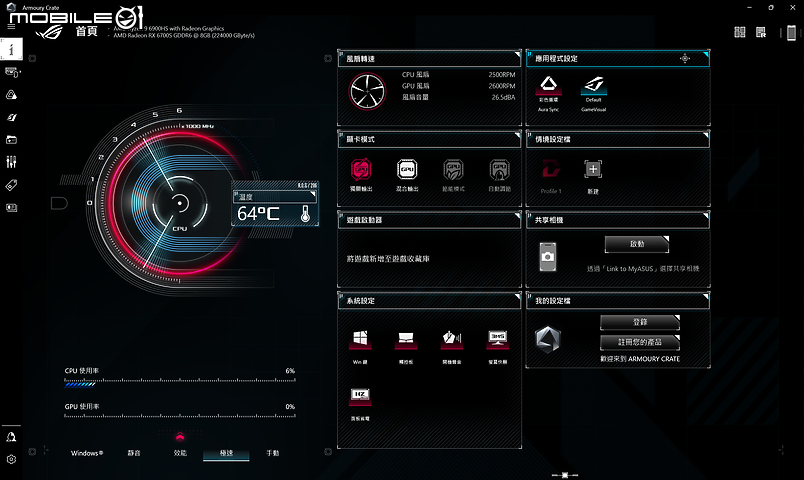
Task: Open the GameVisual sidebar icon
Action: (11, 117)
